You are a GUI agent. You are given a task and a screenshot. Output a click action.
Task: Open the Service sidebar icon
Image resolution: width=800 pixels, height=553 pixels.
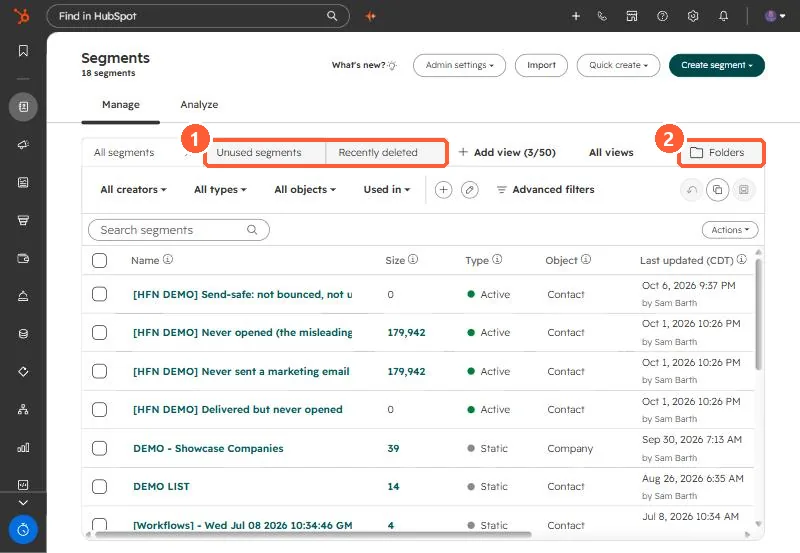[23, 296]
